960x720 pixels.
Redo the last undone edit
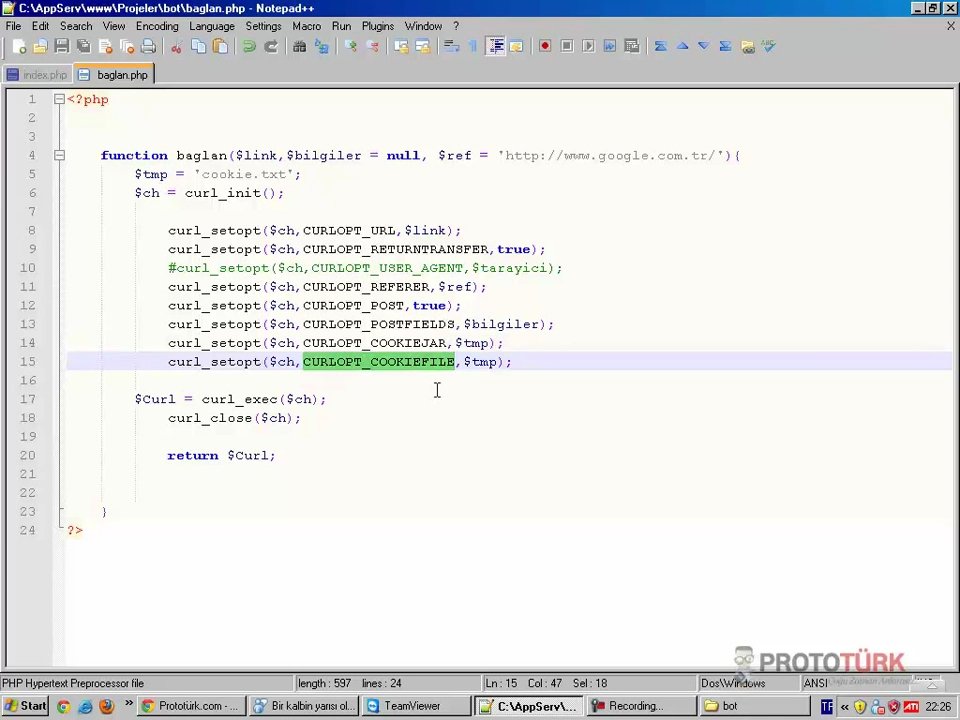click(271, 47)
